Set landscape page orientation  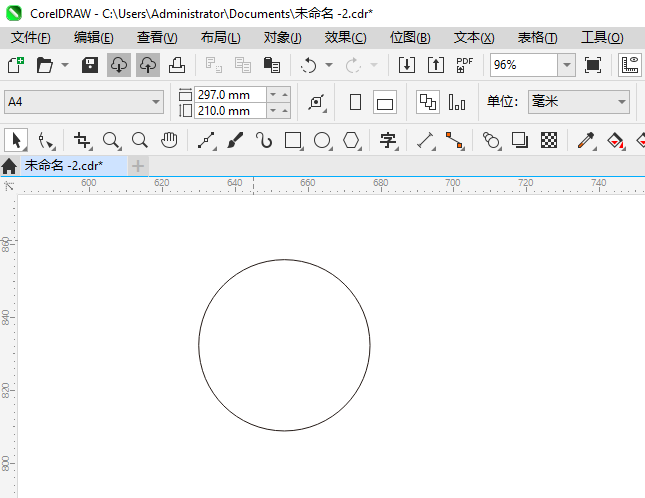coord(385,102)
